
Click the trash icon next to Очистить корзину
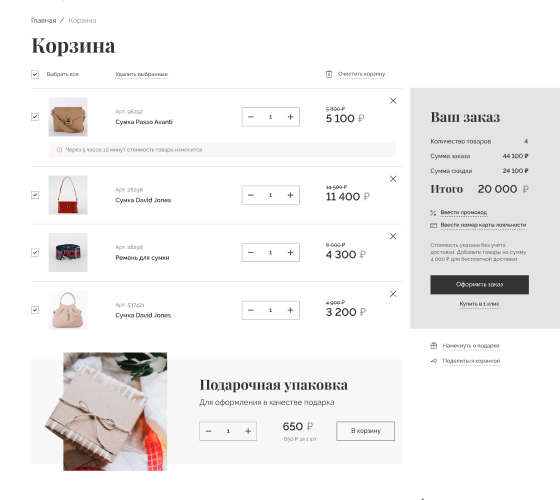(329, 74)
